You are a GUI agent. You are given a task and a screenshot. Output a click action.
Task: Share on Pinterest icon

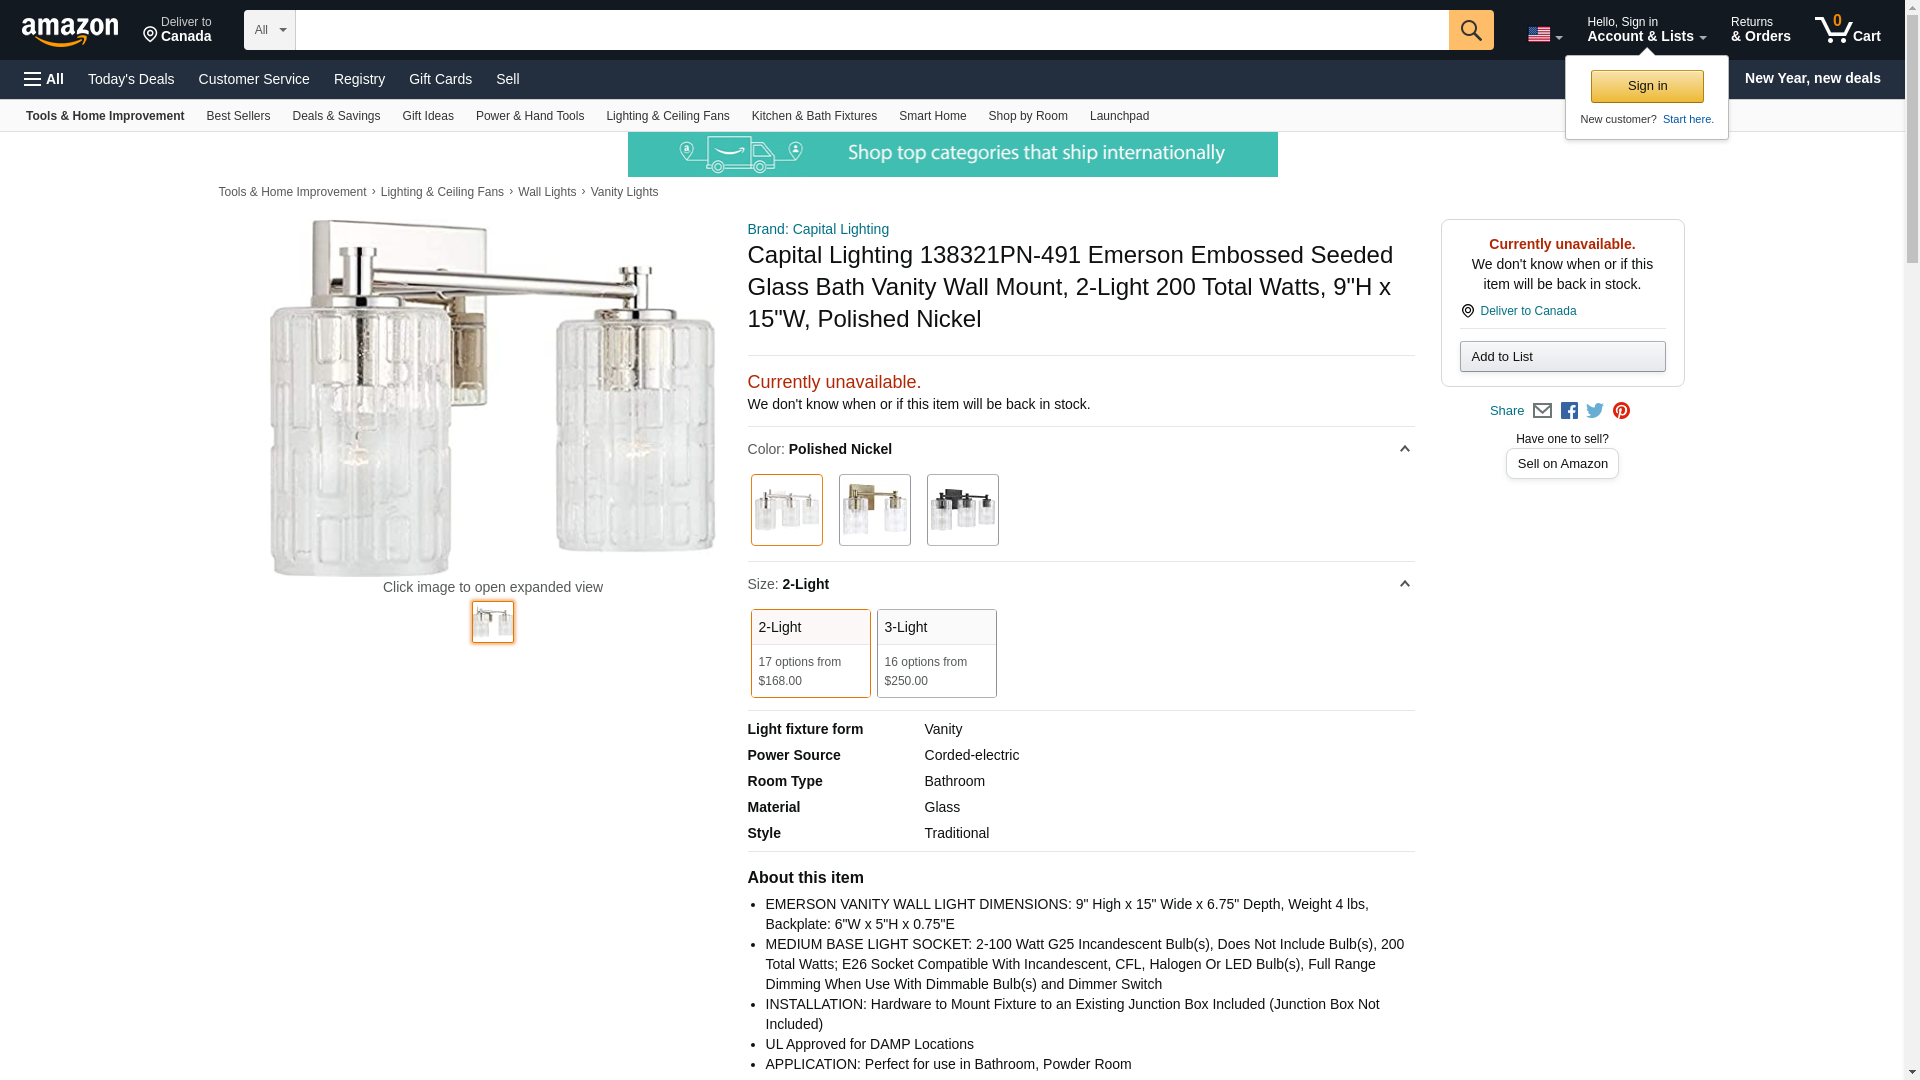(1621, 411)
